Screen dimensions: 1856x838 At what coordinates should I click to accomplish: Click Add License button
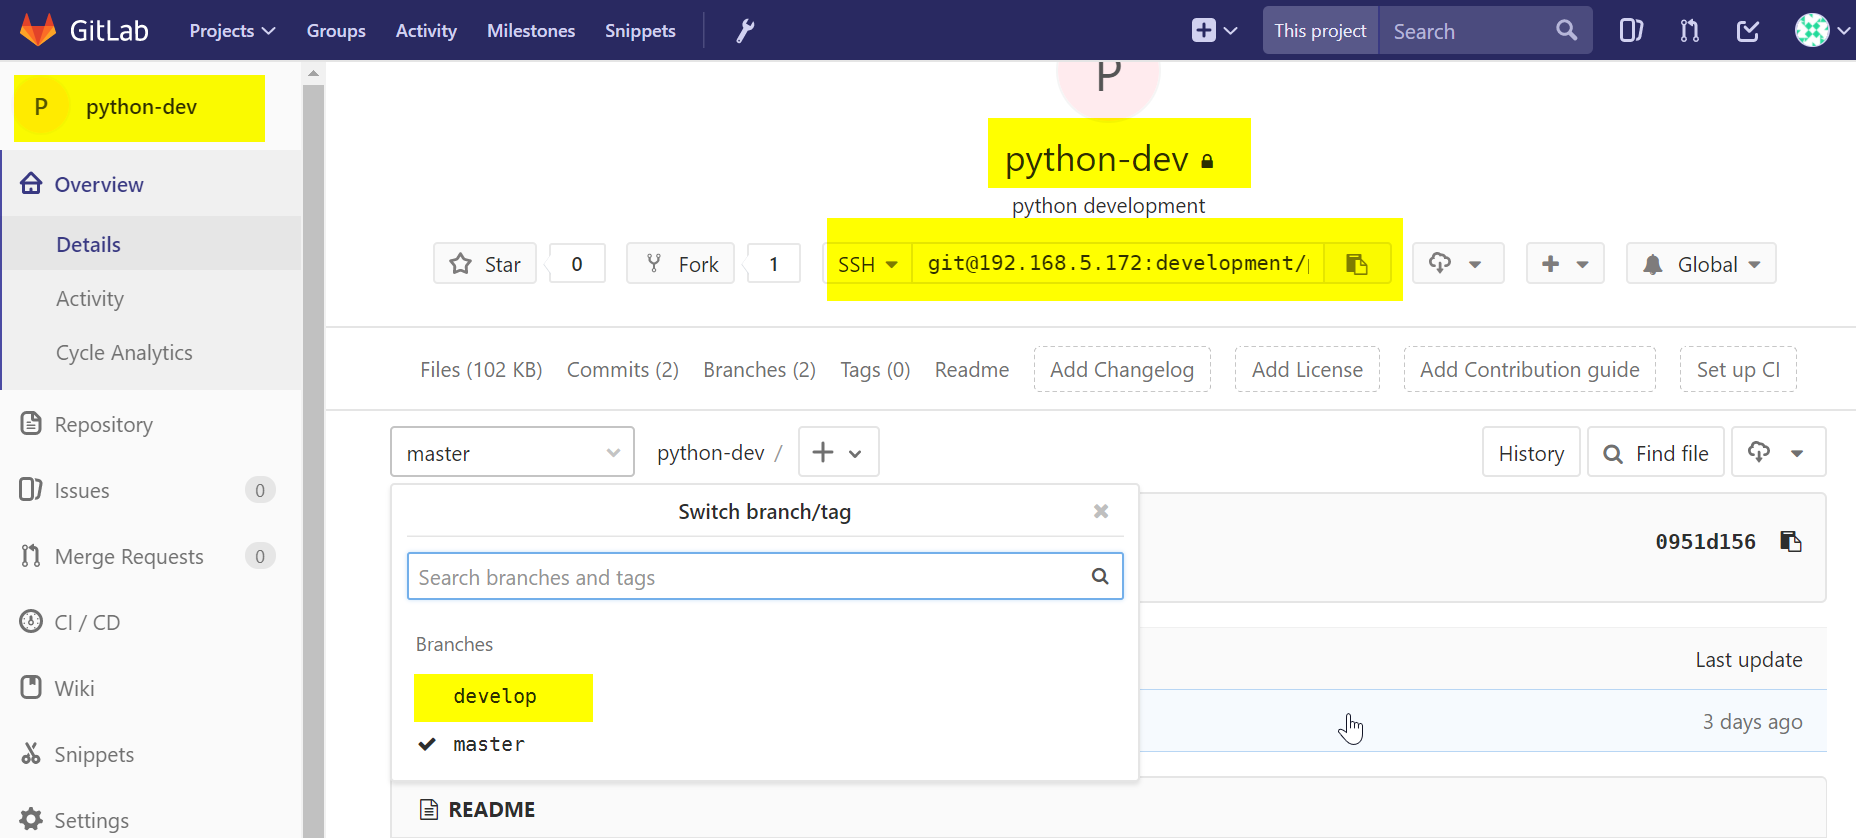point(1307,369)
